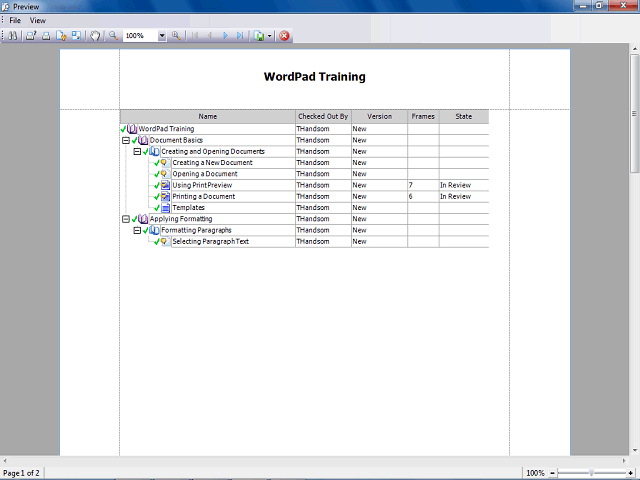640x480 pixels.
Task: Click the Templates document icon
Action: click(x=165, y=208)
